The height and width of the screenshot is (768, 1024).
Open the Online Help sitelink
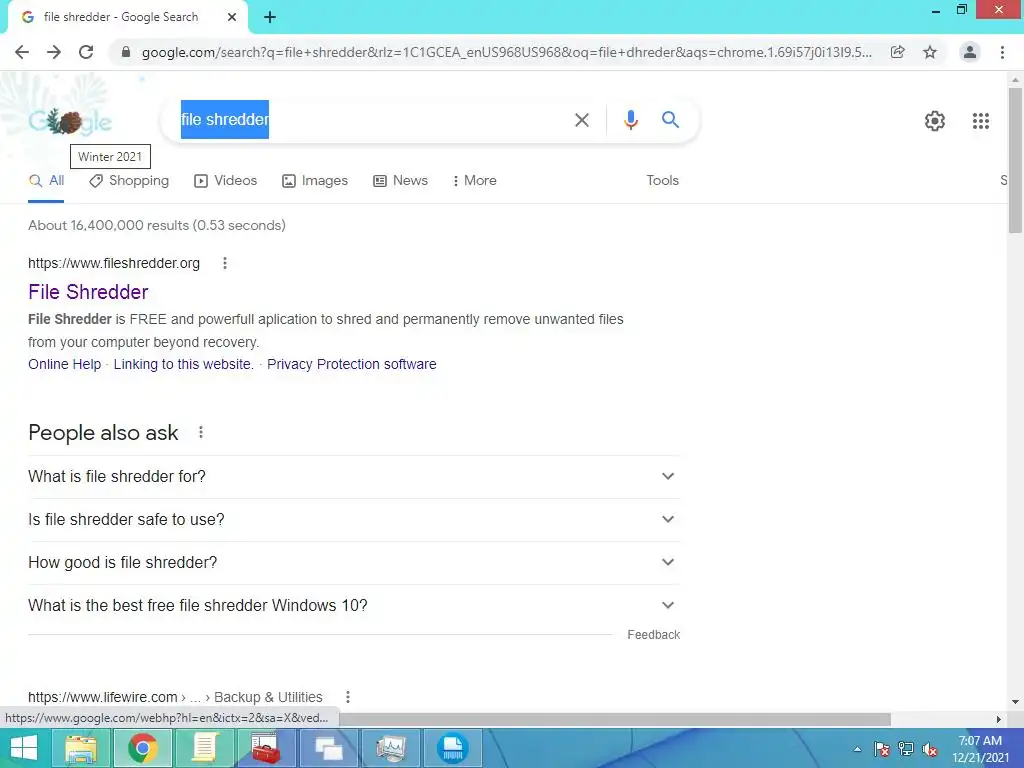65,364
